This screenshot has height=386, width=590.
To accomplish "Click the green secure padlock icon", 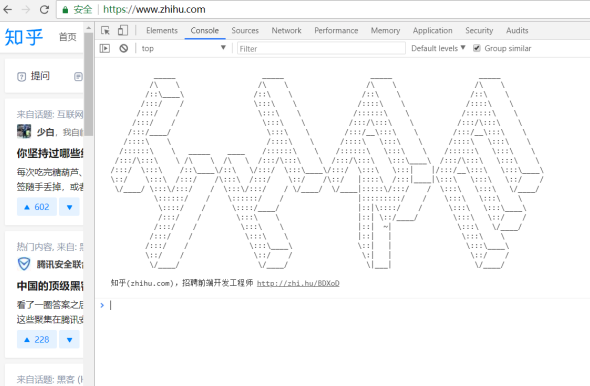I will 65,10.
